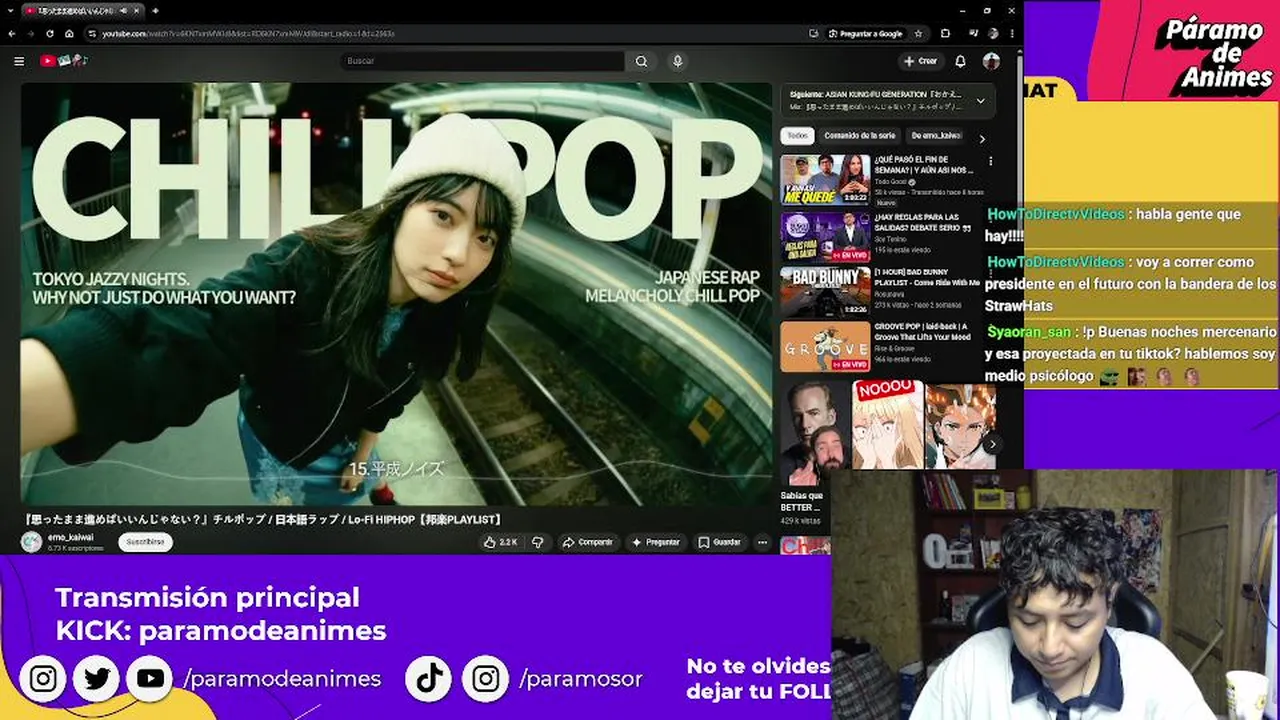The height and width of the screenshot is (720, 1280).
Task: Open menu for ¿QUÉ PASÓ EL FIN video
Action: [991, 161]
